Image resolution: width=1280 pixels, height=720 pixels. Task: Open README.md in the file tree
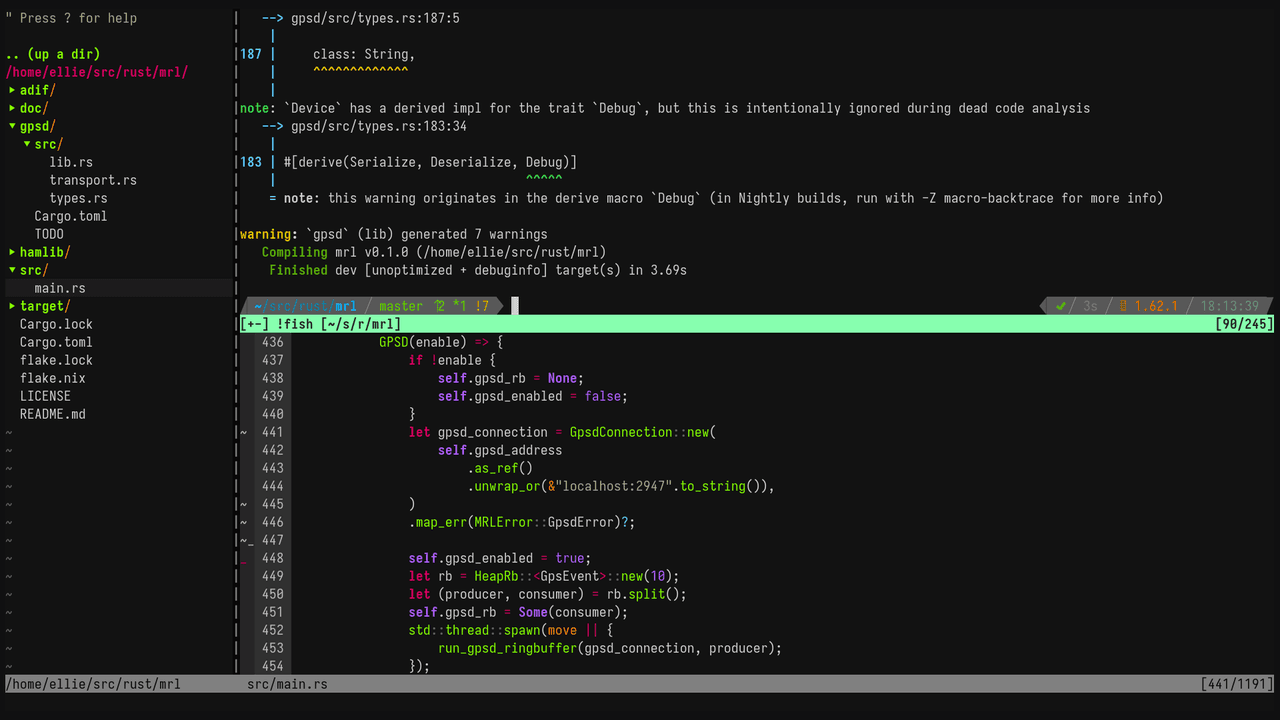52,414
